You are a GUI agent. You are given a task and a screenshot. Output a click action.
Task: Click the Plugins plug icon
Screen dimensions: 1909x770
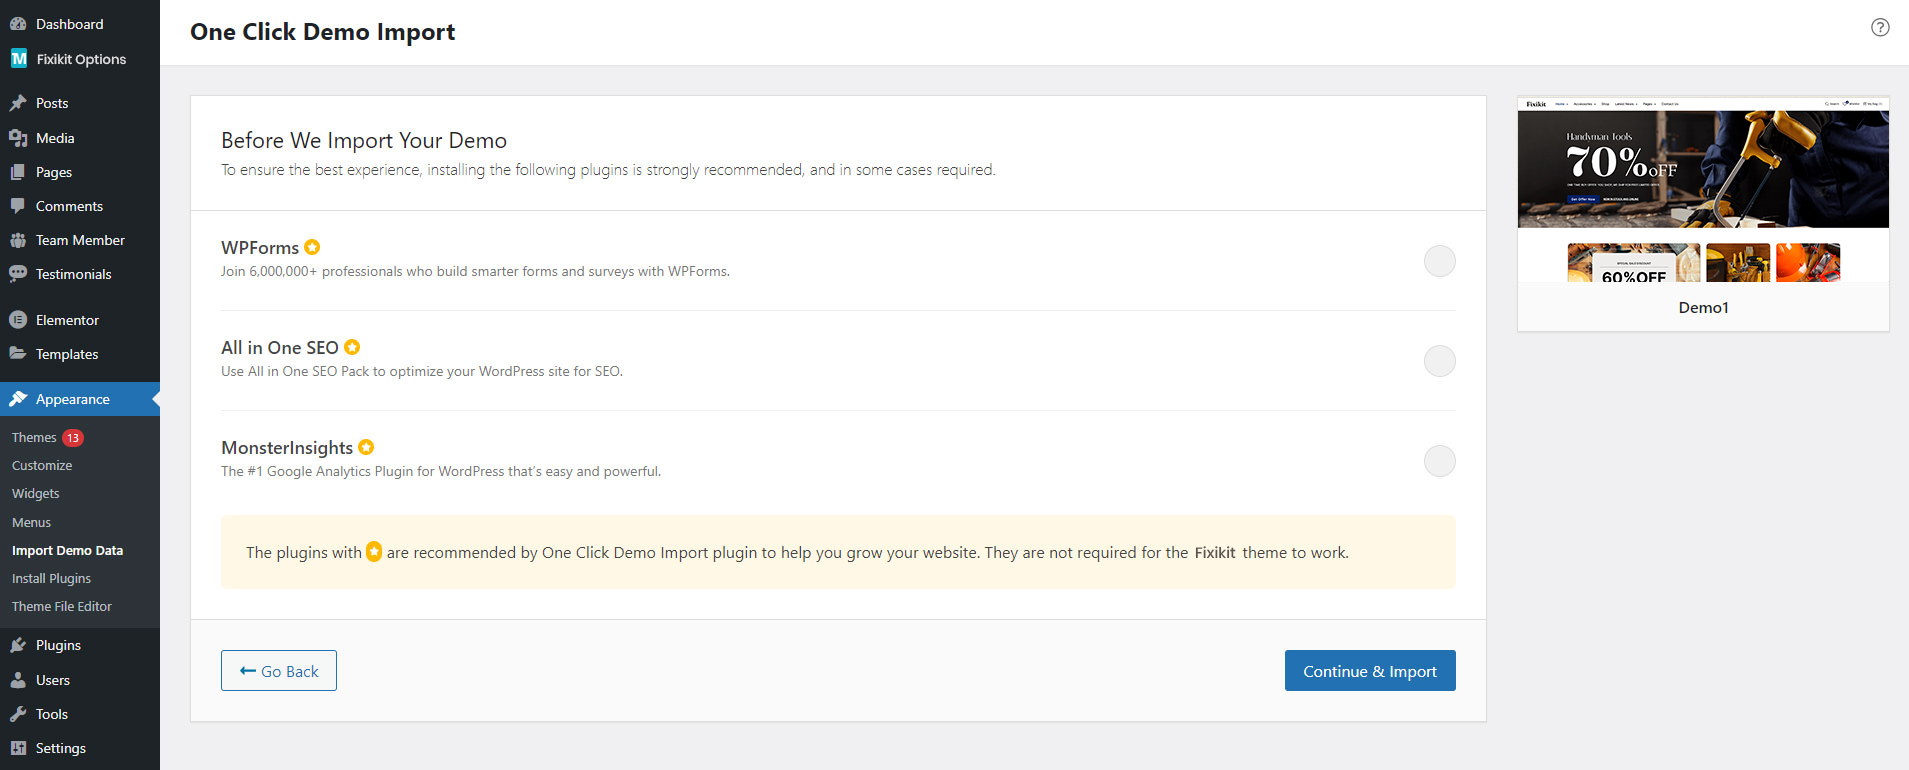click(18, 645)
